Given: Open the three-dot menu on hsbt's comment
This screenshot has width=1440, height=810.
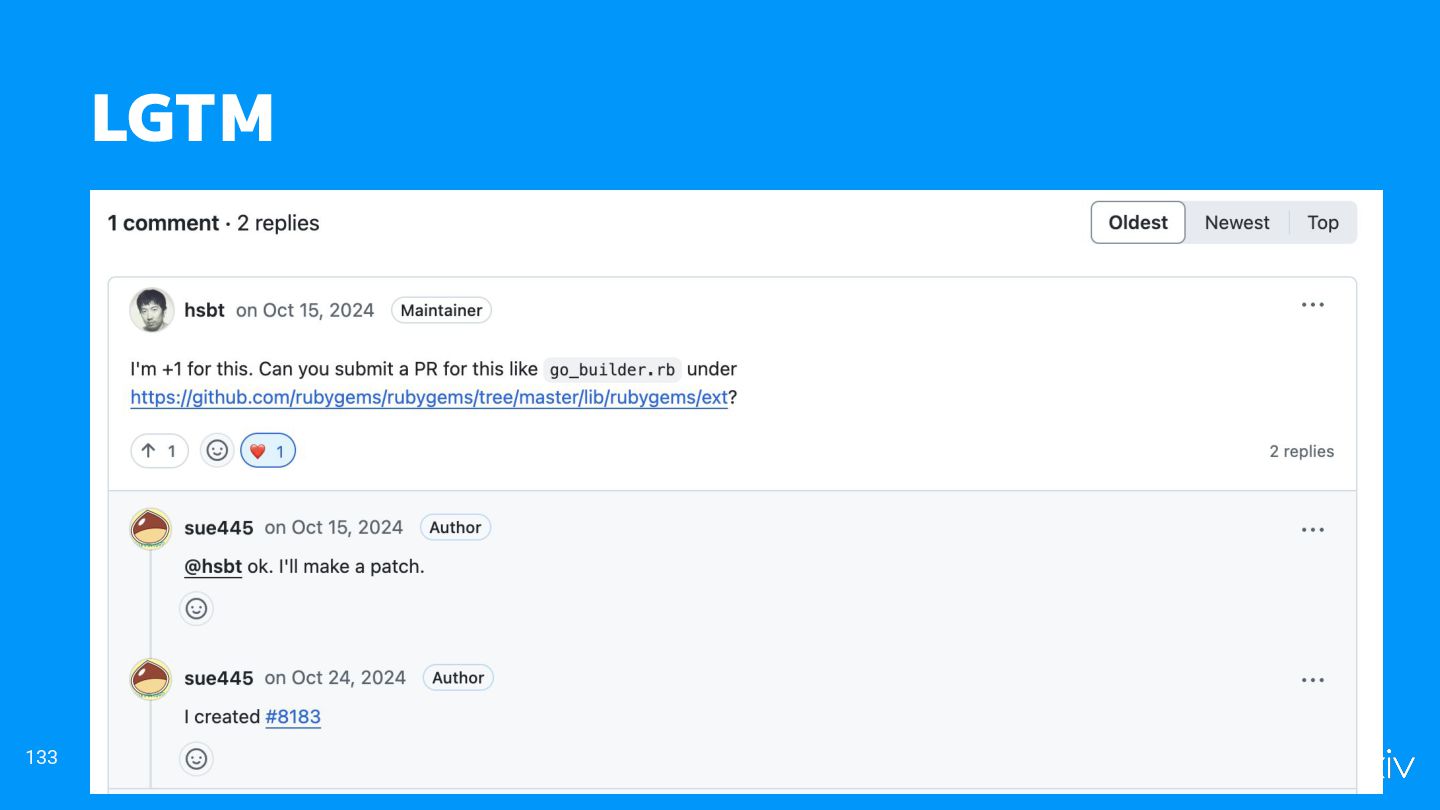Looking at the screenshot, I should pyautogui.click(x=1313, y=305).
